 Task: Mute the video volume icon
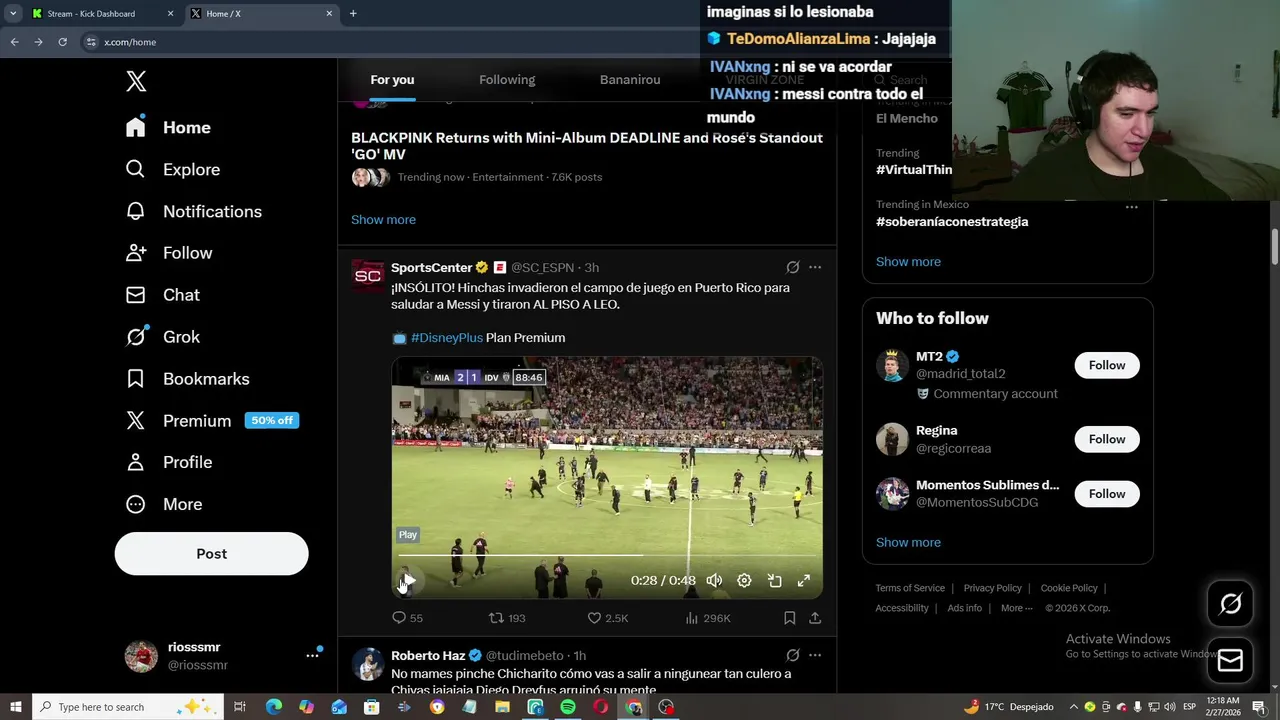pos(714,580)
